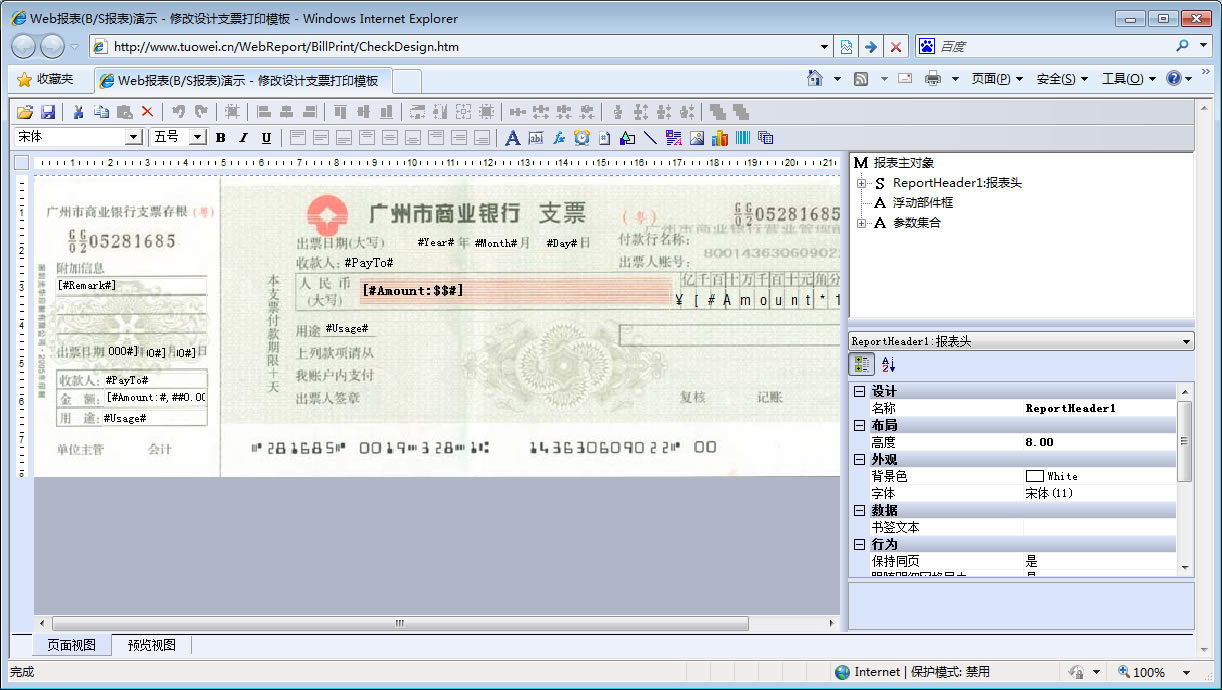Click the scissors Cut icon
The width and height of the screenshot is (1222, 690).
click(x=78, y=112)
